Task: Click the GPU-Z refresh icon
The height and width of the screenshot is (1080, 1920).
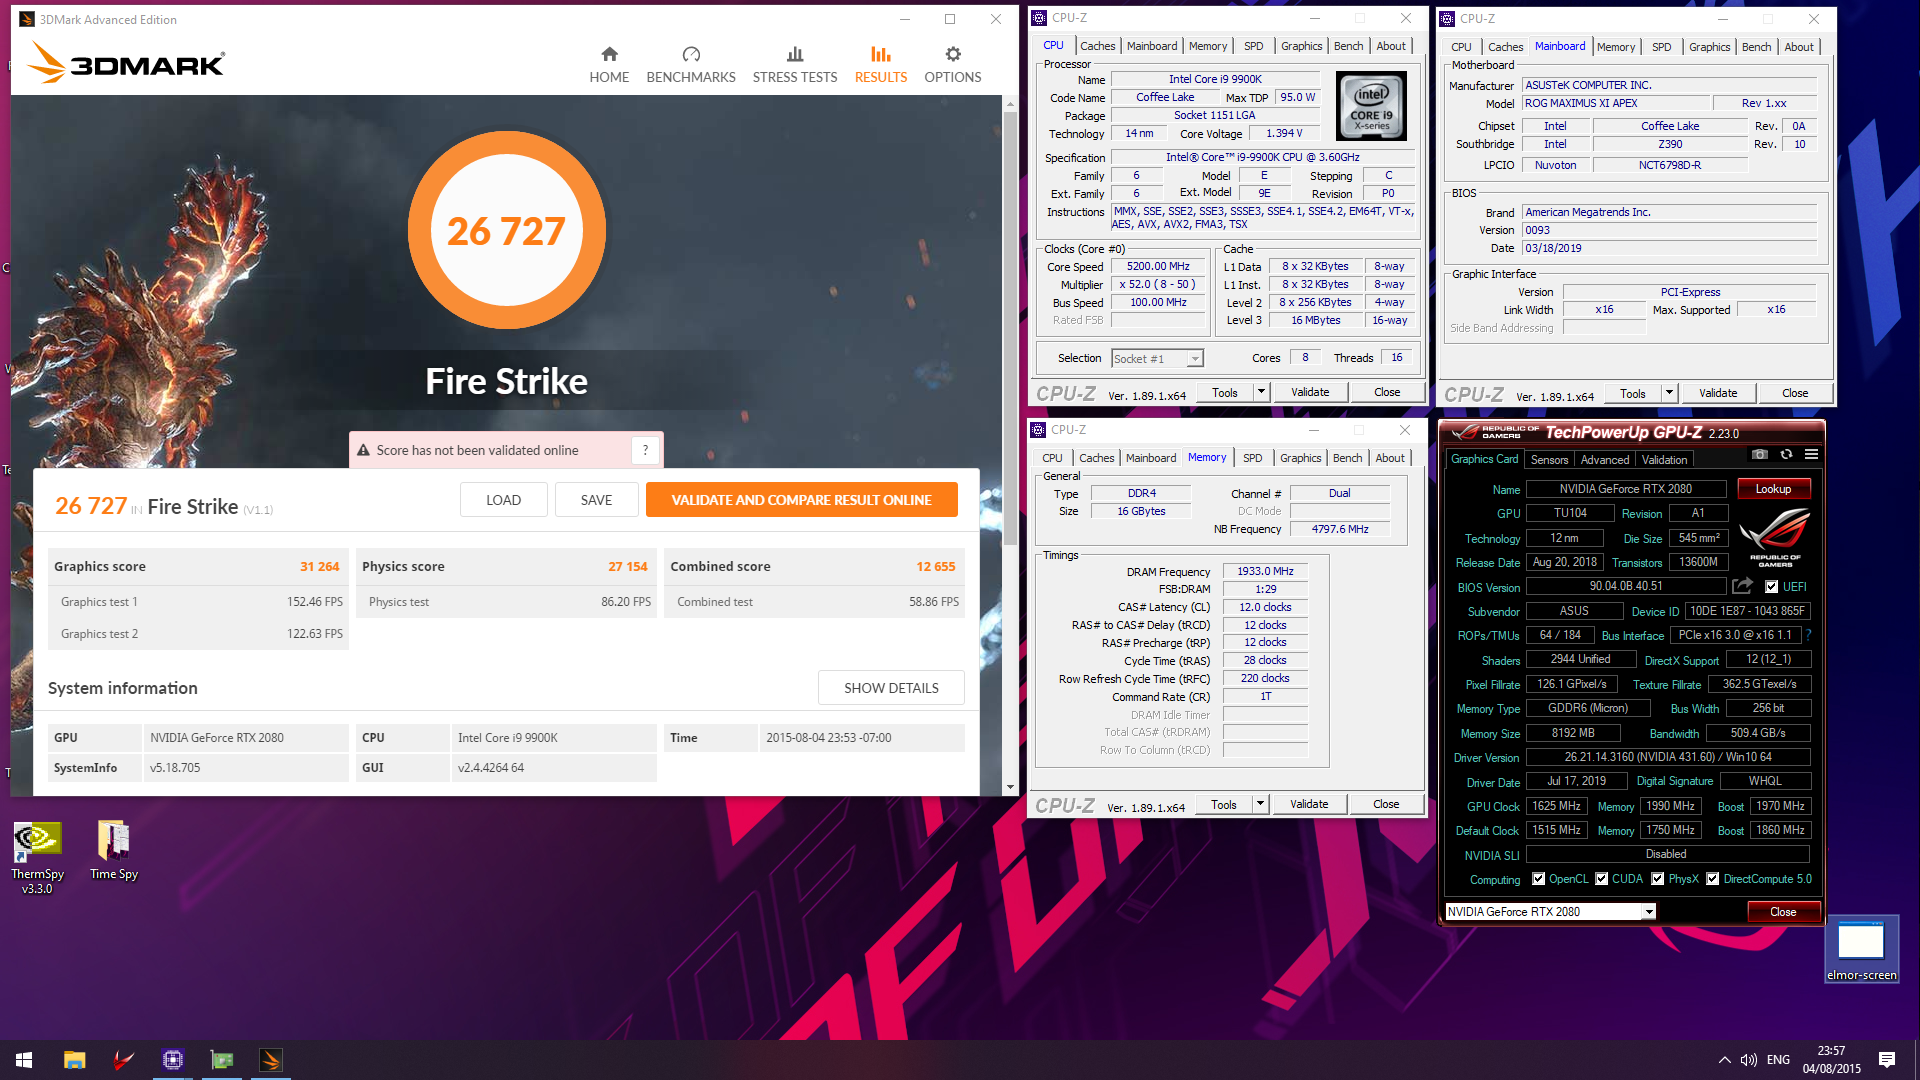Action: (x=1786, y=455)
